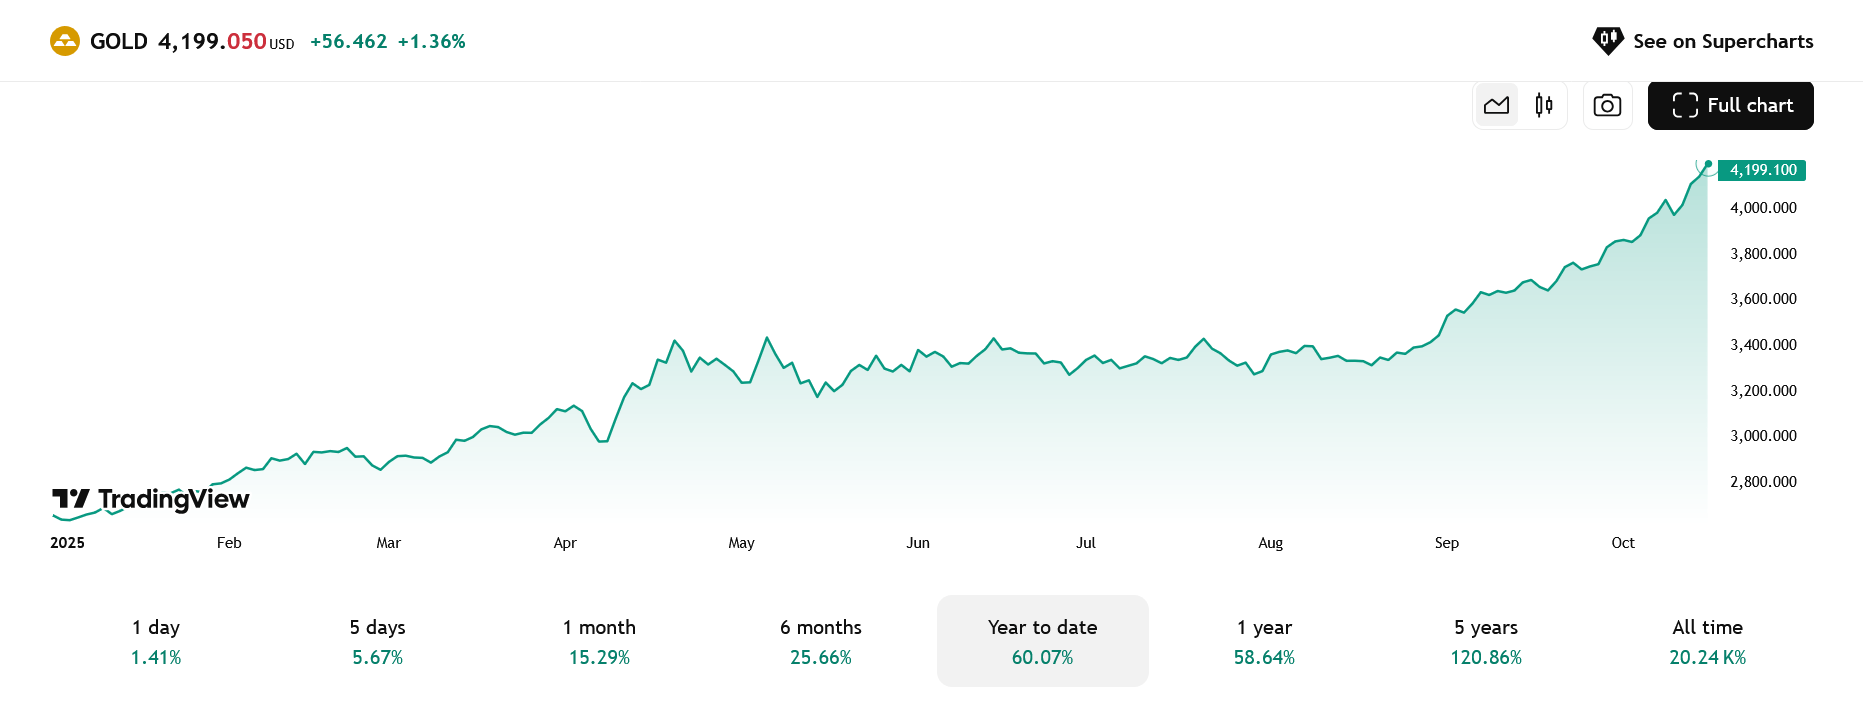1863x715 pixels.
Task: Select the 5 days range
Action: point(377,641)
